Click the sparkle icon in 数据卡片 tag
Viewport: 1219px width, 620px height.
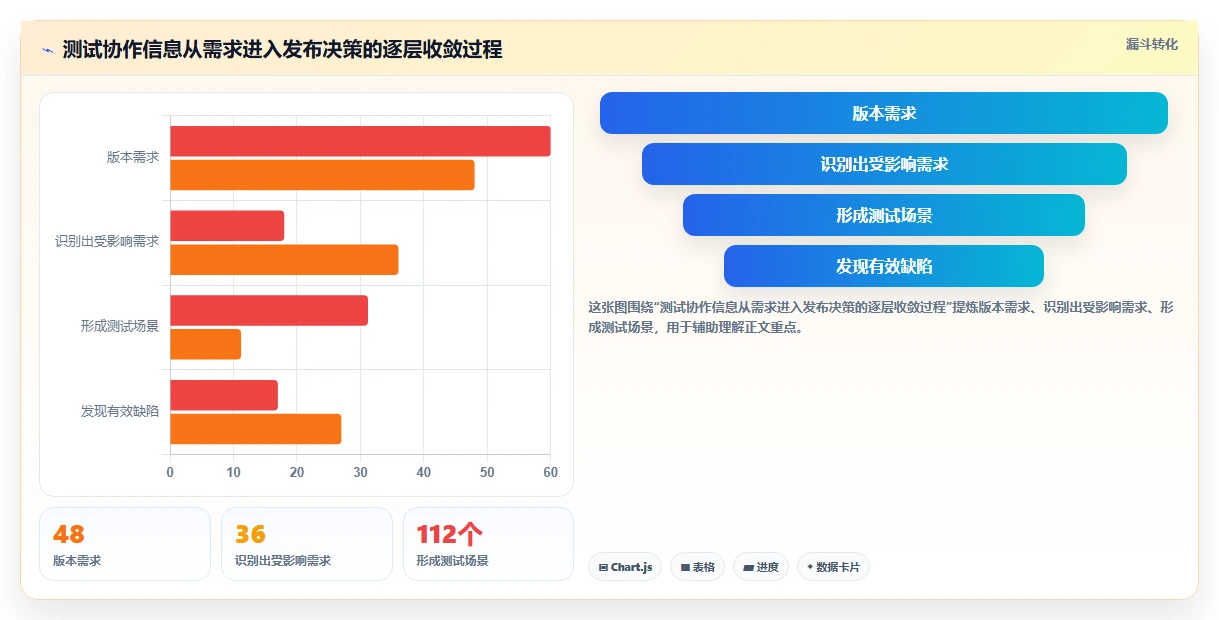point(810,567)
